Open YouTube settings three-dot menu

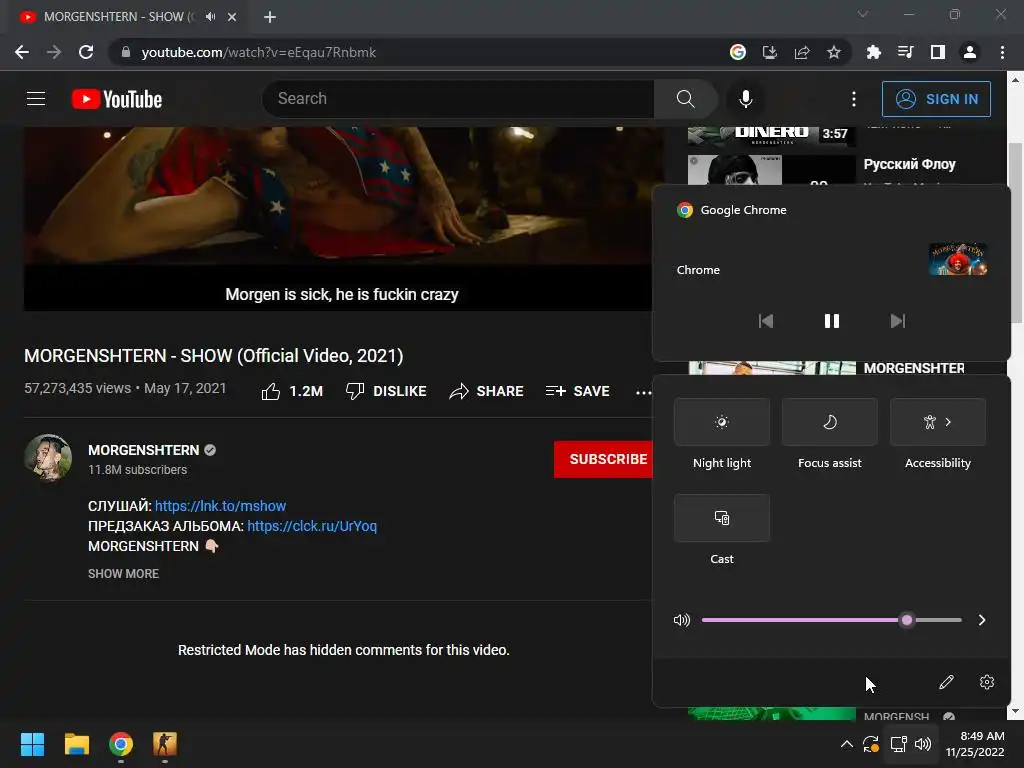[x=854, y=99]
